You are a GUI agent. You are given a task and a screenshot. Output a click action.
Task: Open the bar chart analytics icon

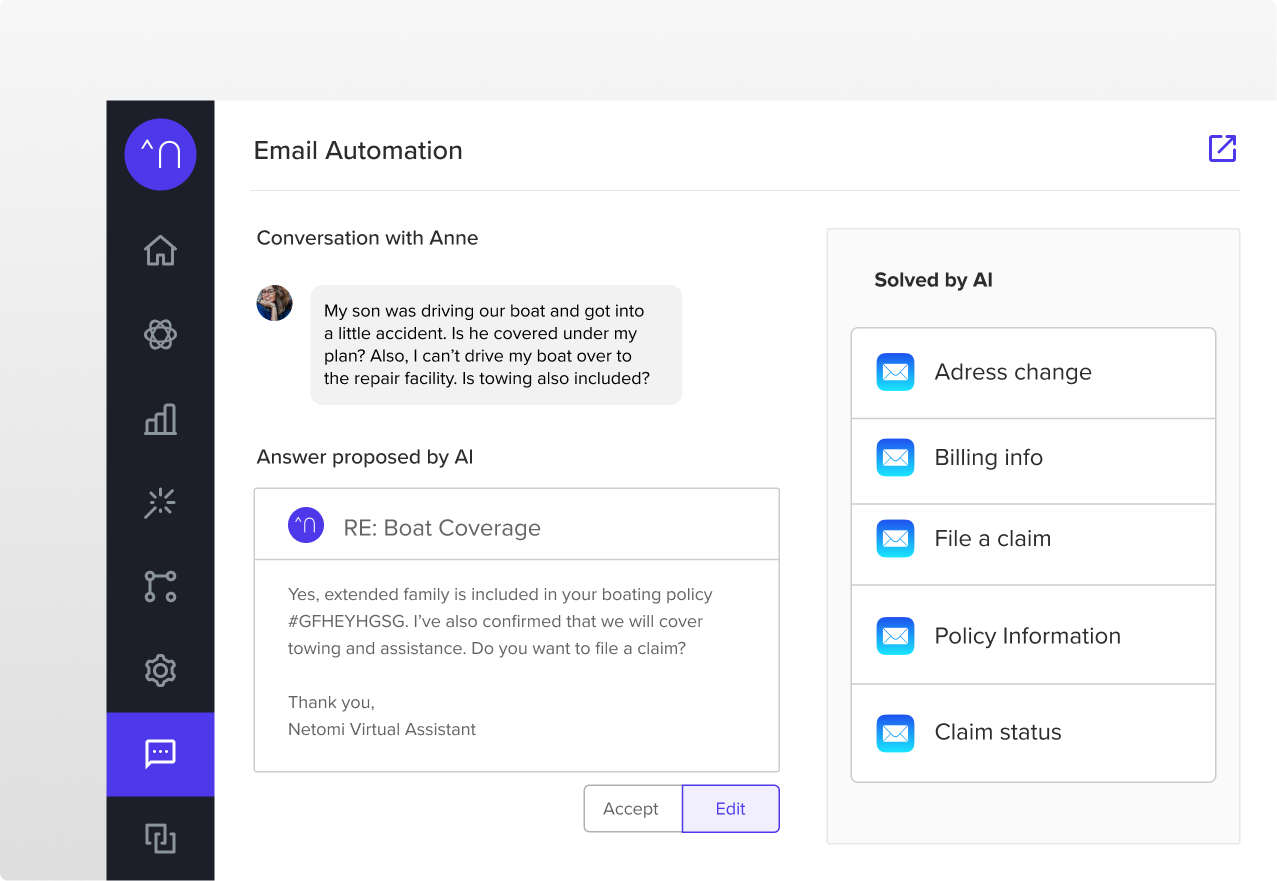pos(160,419)
